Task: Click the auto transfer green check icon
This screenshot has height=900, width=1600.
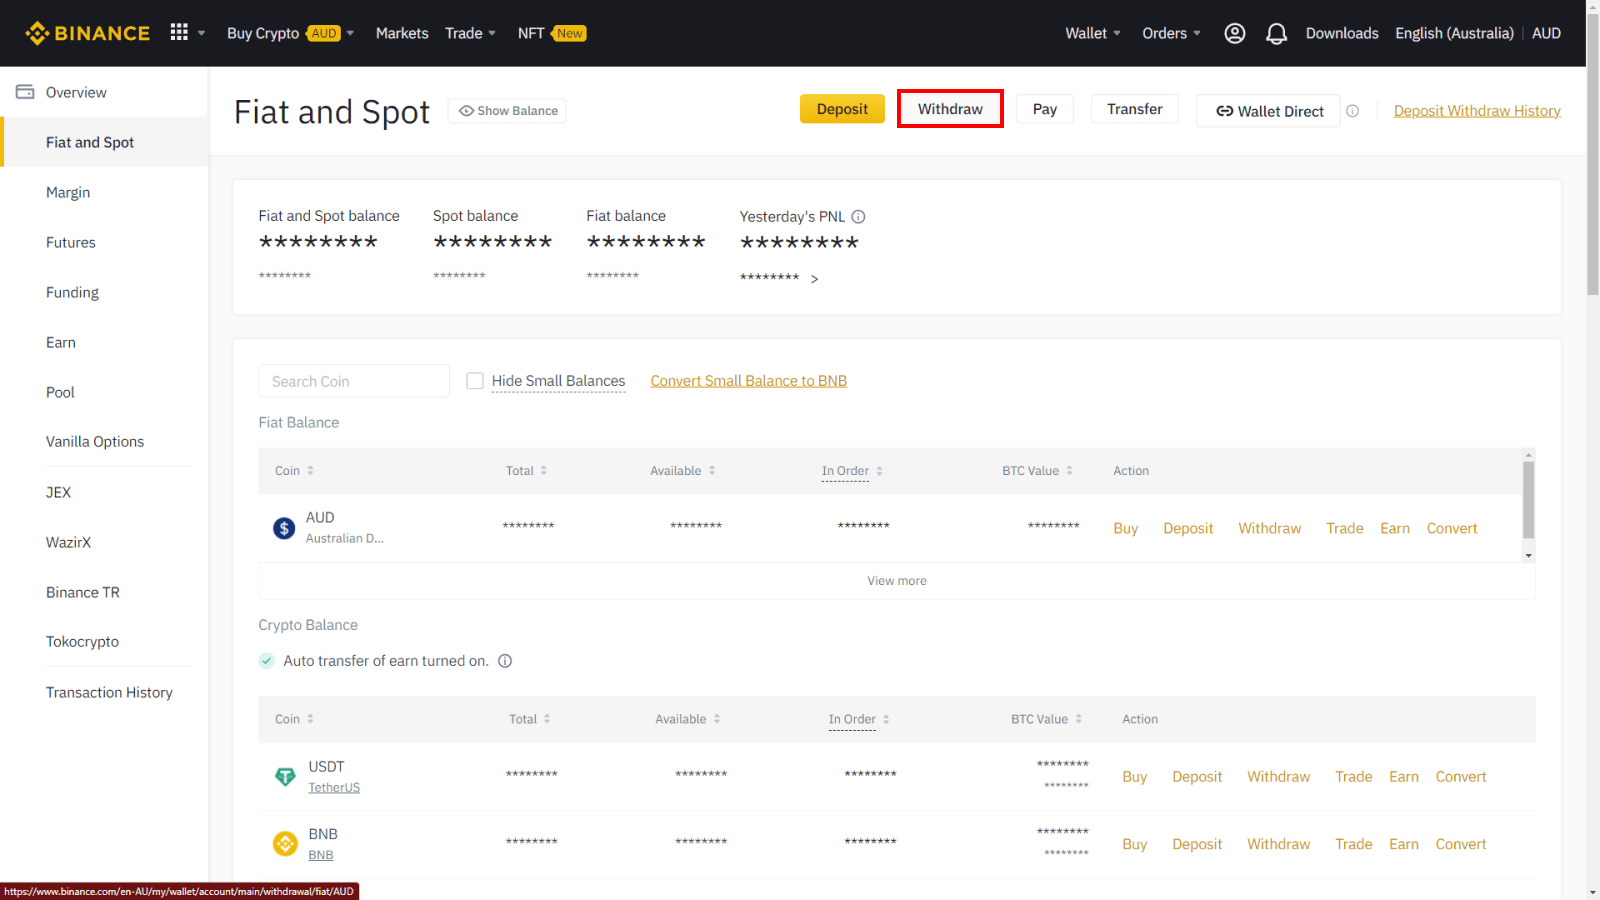Action: tap(267, 661)
